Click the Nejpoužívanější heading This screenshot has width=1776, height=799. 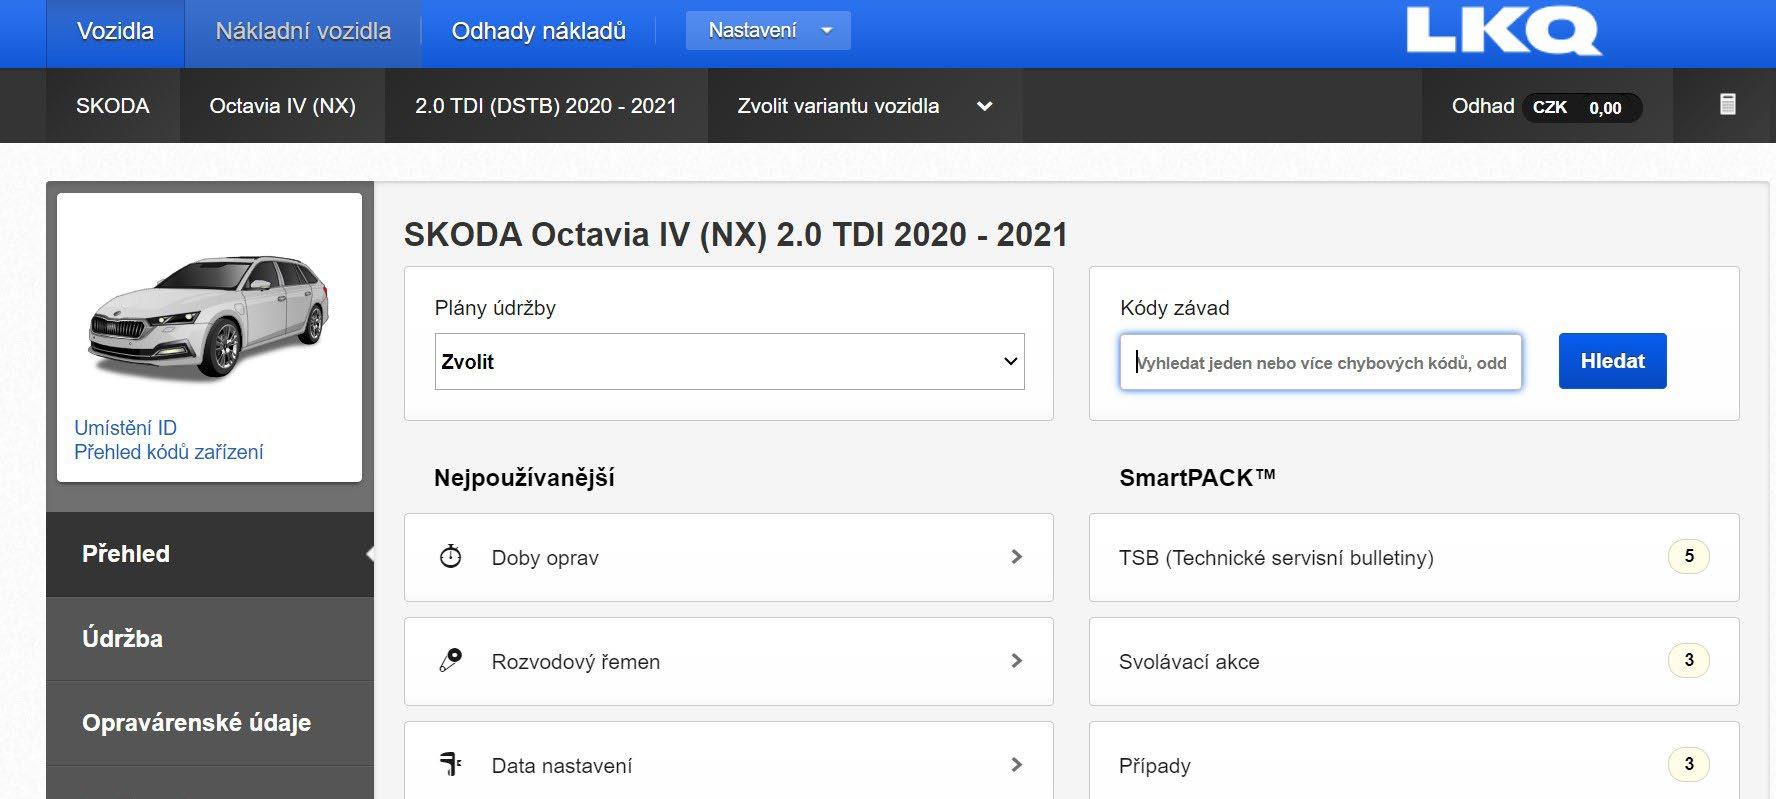pos(524,478)
